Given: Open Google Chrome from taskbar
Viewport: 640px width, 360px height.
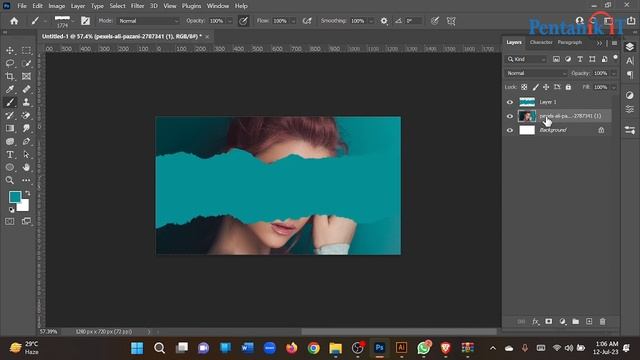Looking at the screenshot, I should 313,348.
